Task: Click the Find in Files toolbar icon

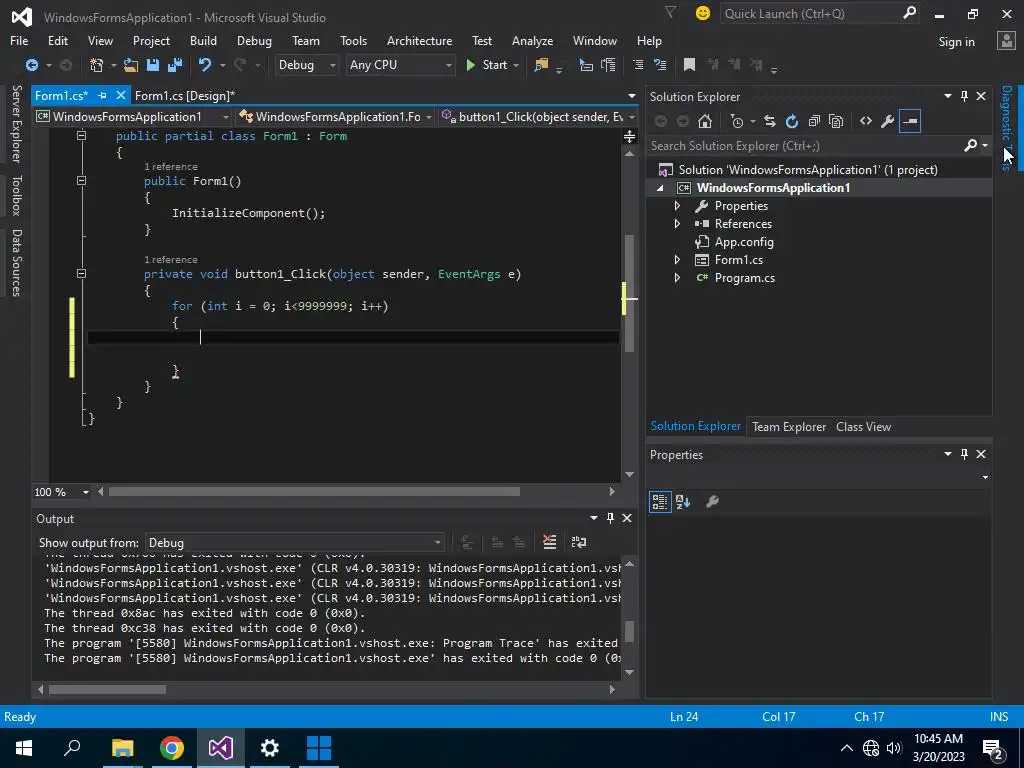Action: (x=541, y=65)
